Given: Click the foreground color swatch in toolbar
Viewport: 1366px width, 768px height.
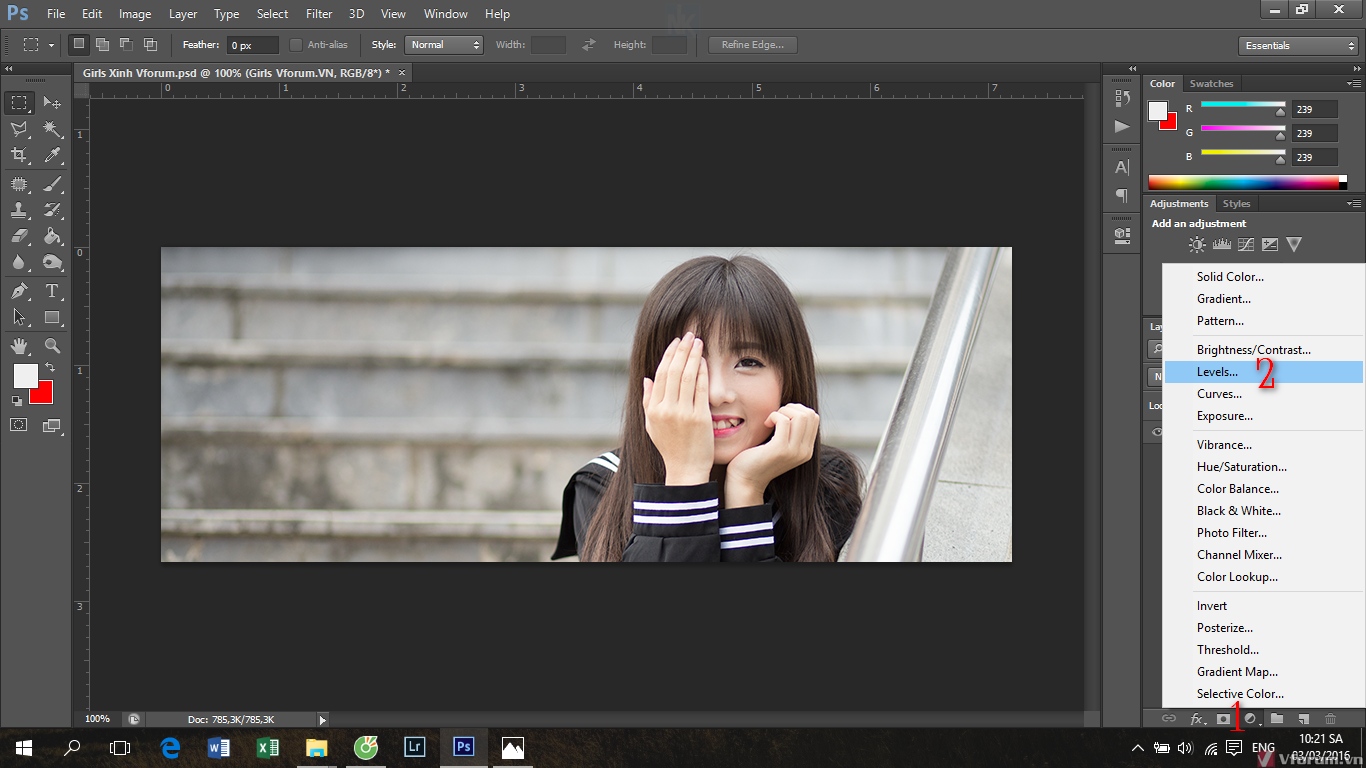Looking at the screenshot, I should 25,376.
